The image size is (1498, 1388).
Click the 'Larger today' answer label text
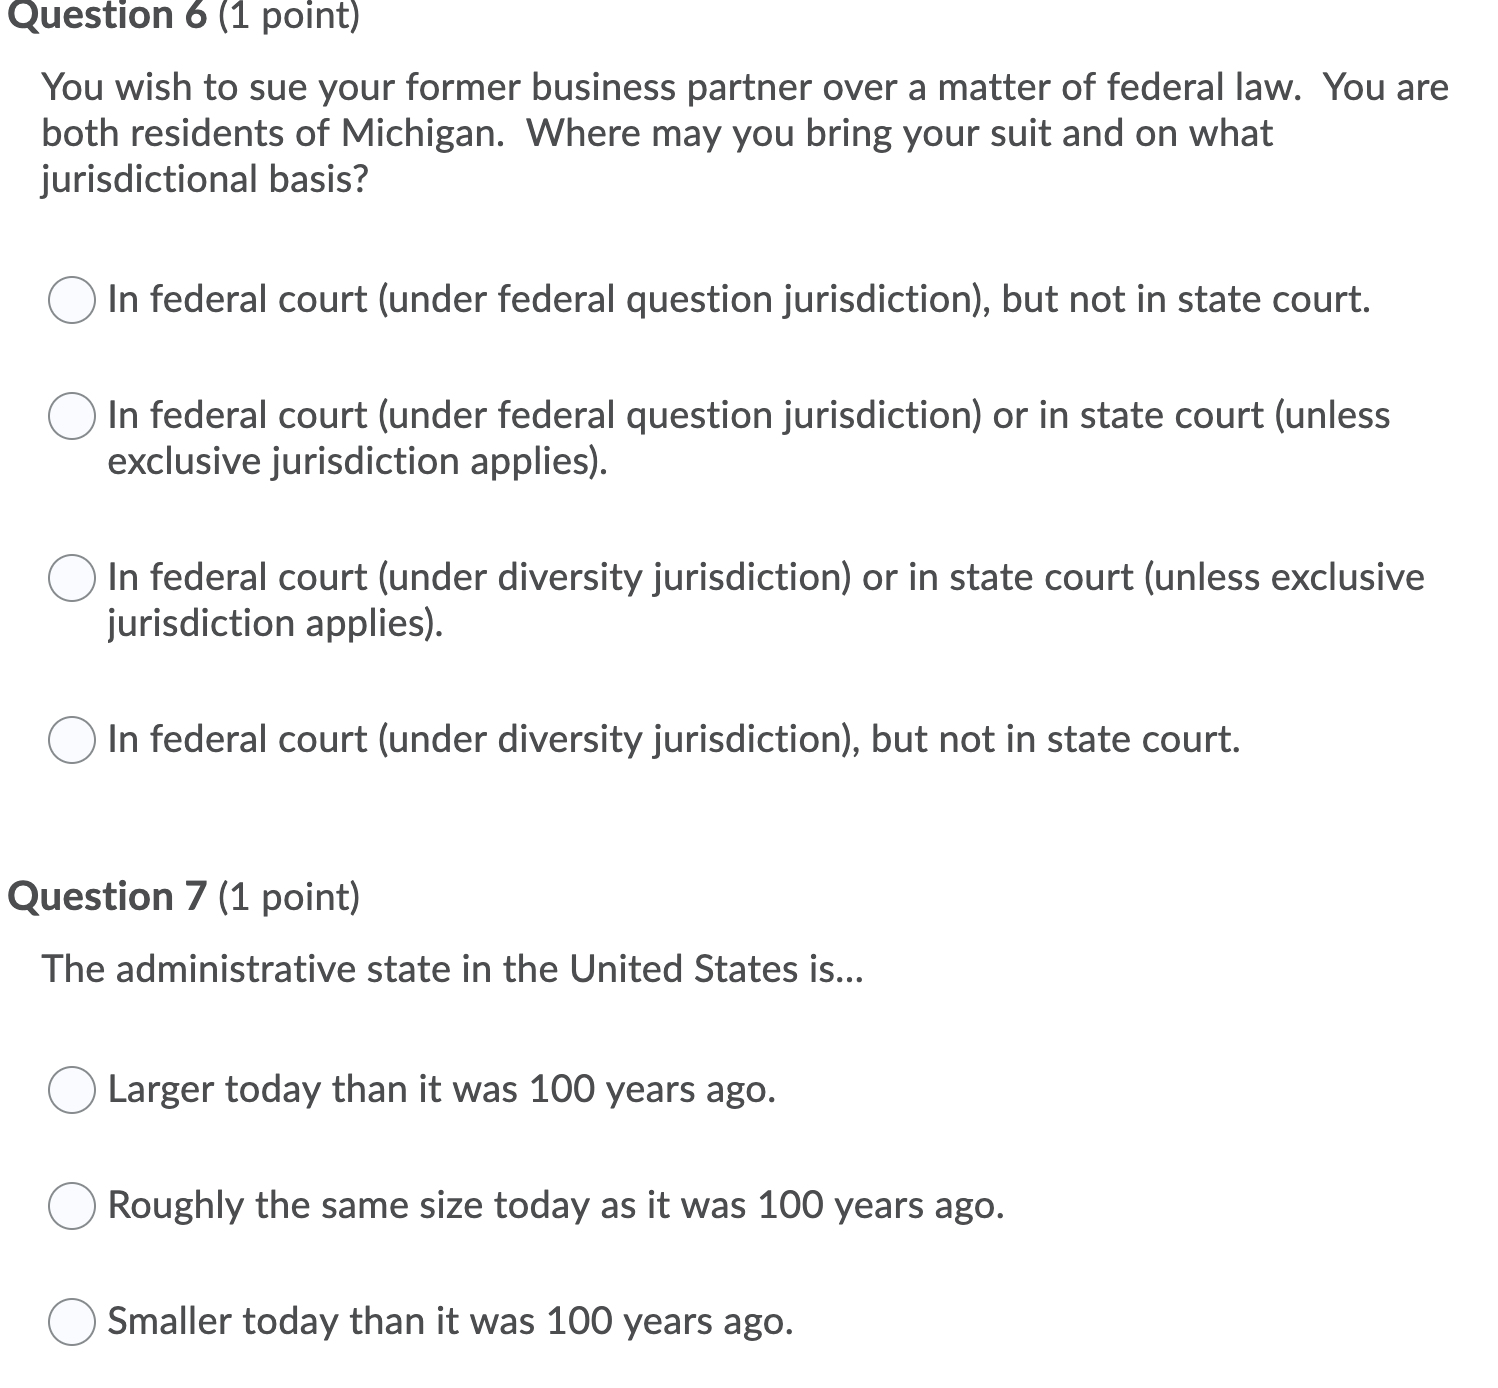point(440,1090)
